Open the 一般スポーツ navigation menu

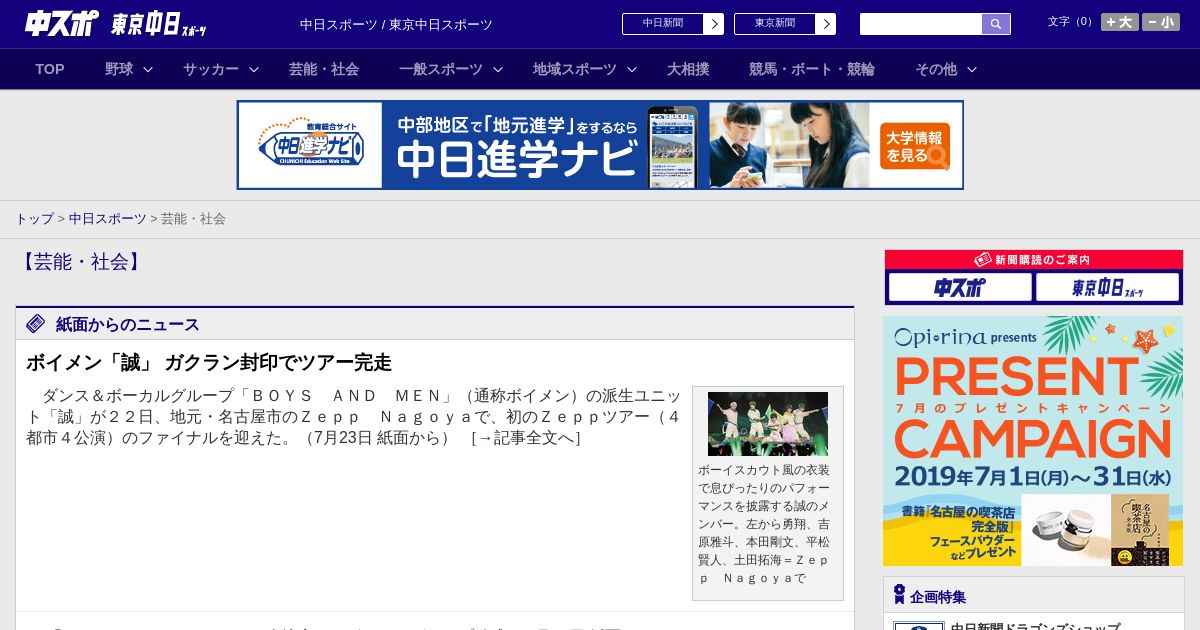pos(441,69)
